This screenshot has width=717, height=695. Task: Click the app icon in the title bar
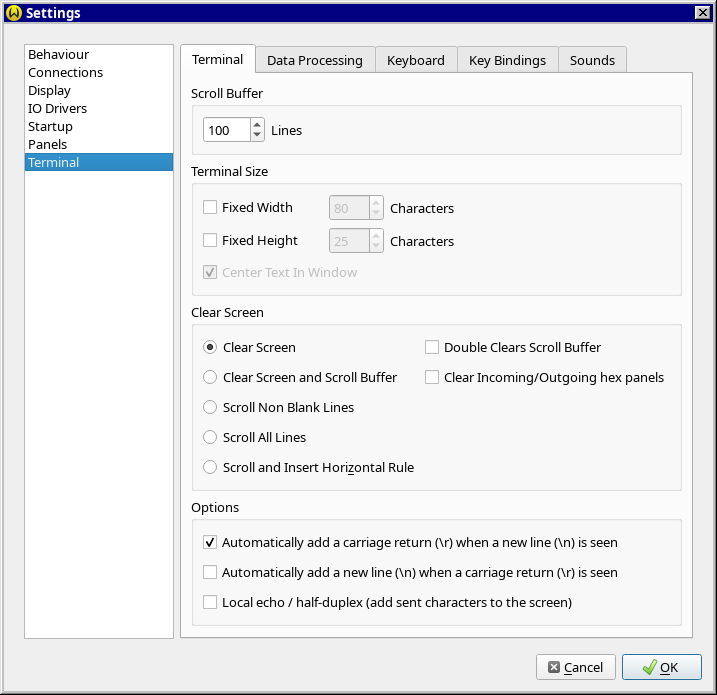[x=13, y=13]
